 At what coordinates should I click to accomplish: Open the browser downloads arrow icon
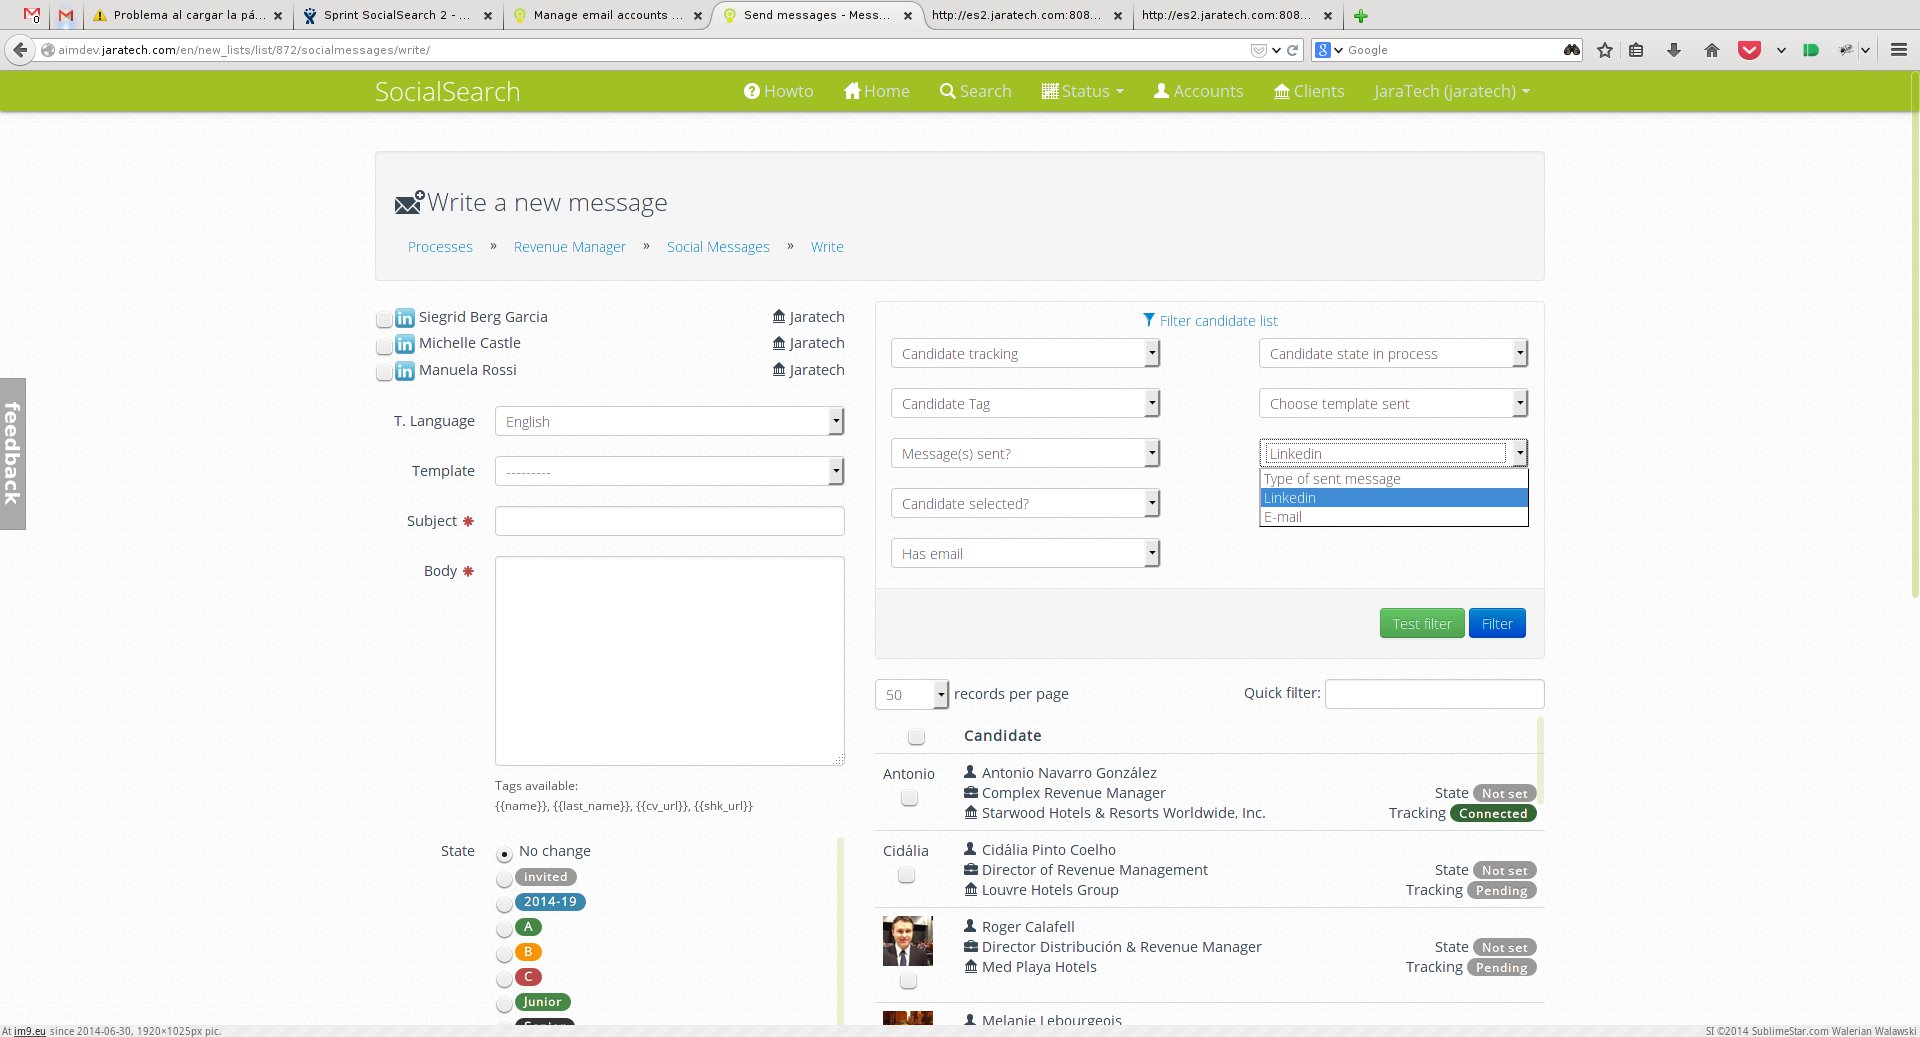1673,50
